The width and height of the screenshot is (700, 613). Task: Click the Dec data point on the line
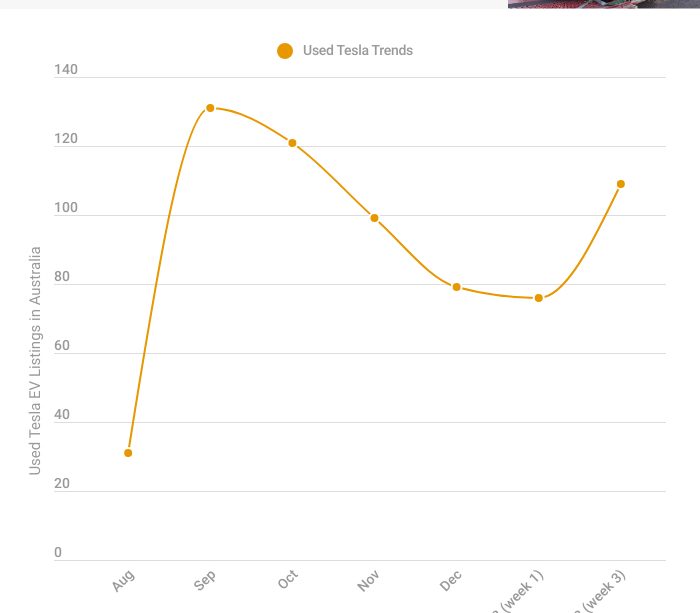[x=456, y=287]
